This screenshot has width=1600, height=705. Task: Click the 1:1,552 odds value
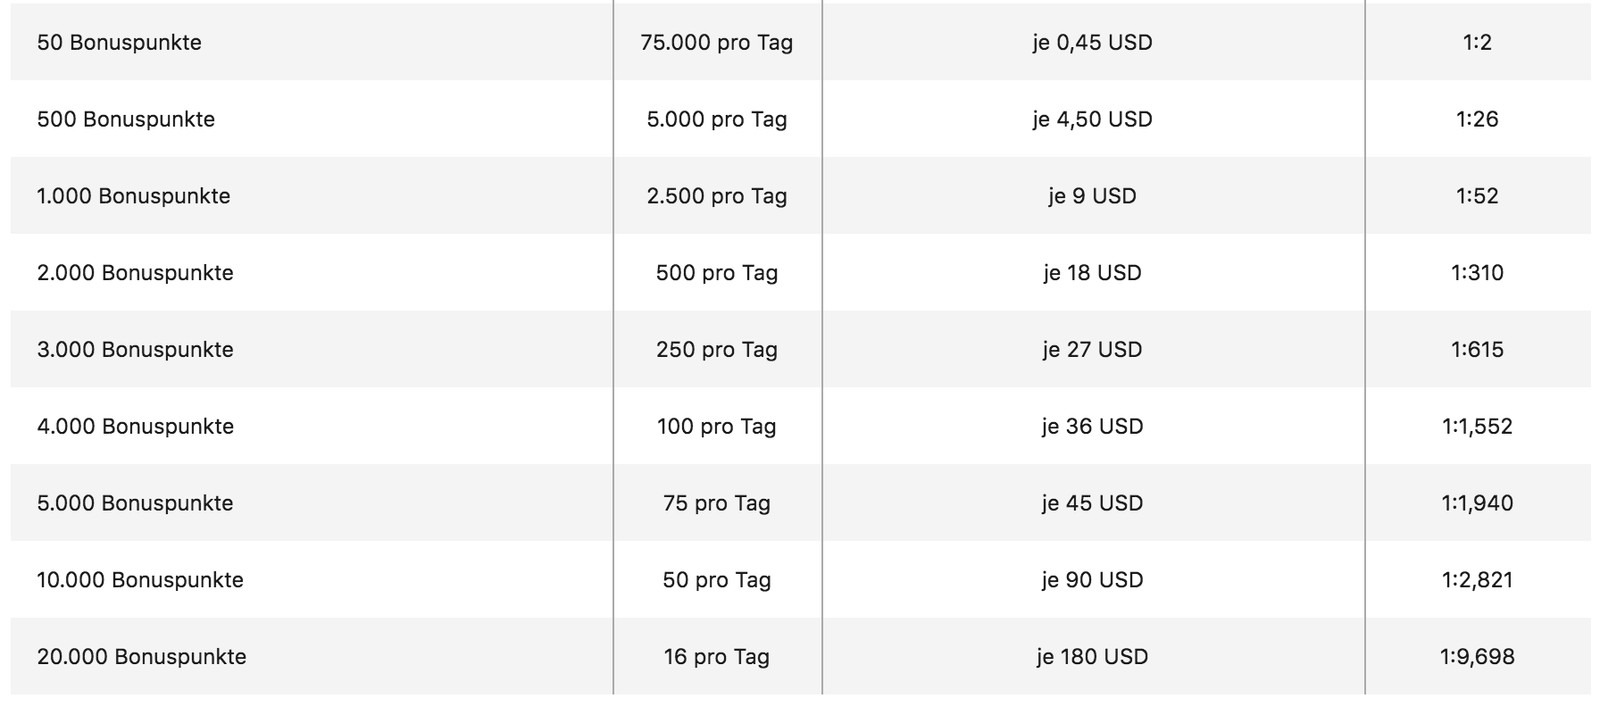click(1477, 427)
